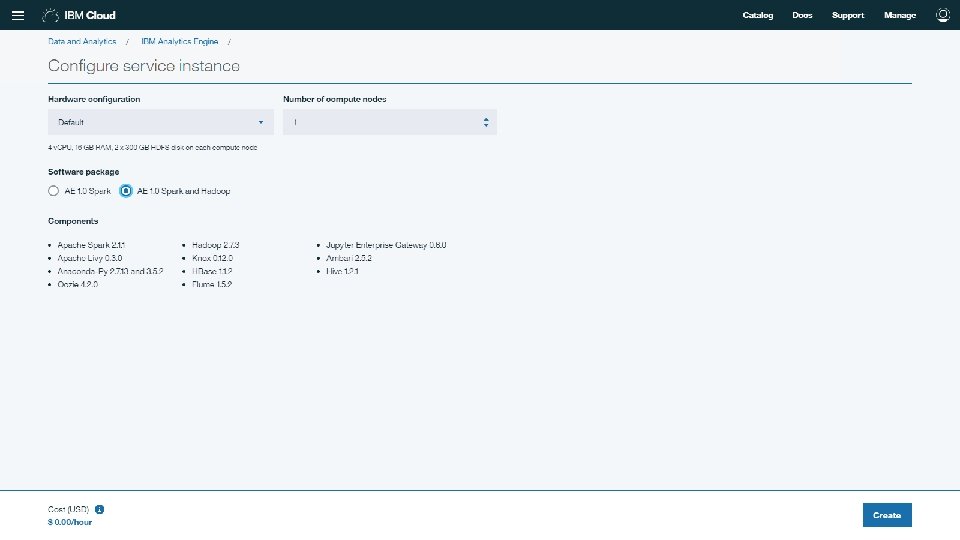Click the Hadoop 2.7.3 component

pyautogui.click(x=216, y=245)
